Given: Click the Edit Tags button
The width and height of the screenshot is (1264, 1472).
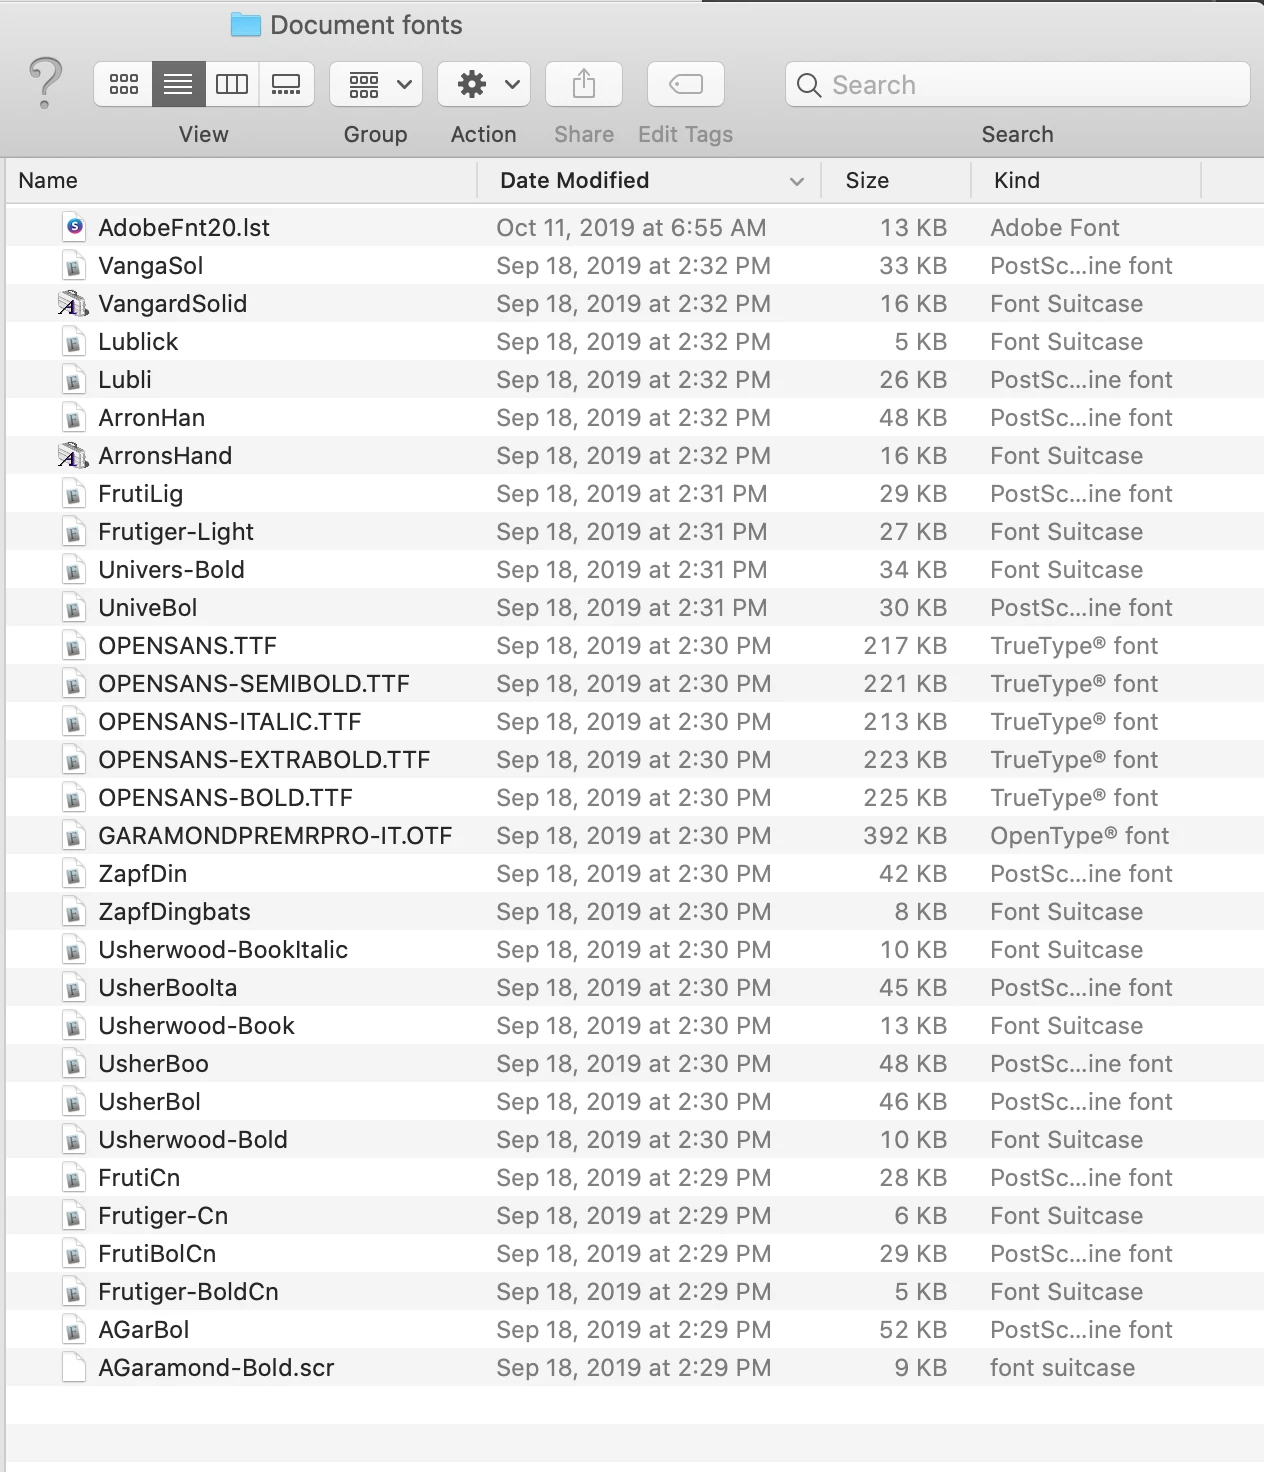Looking at the screenshot, I should click(686, 85).
